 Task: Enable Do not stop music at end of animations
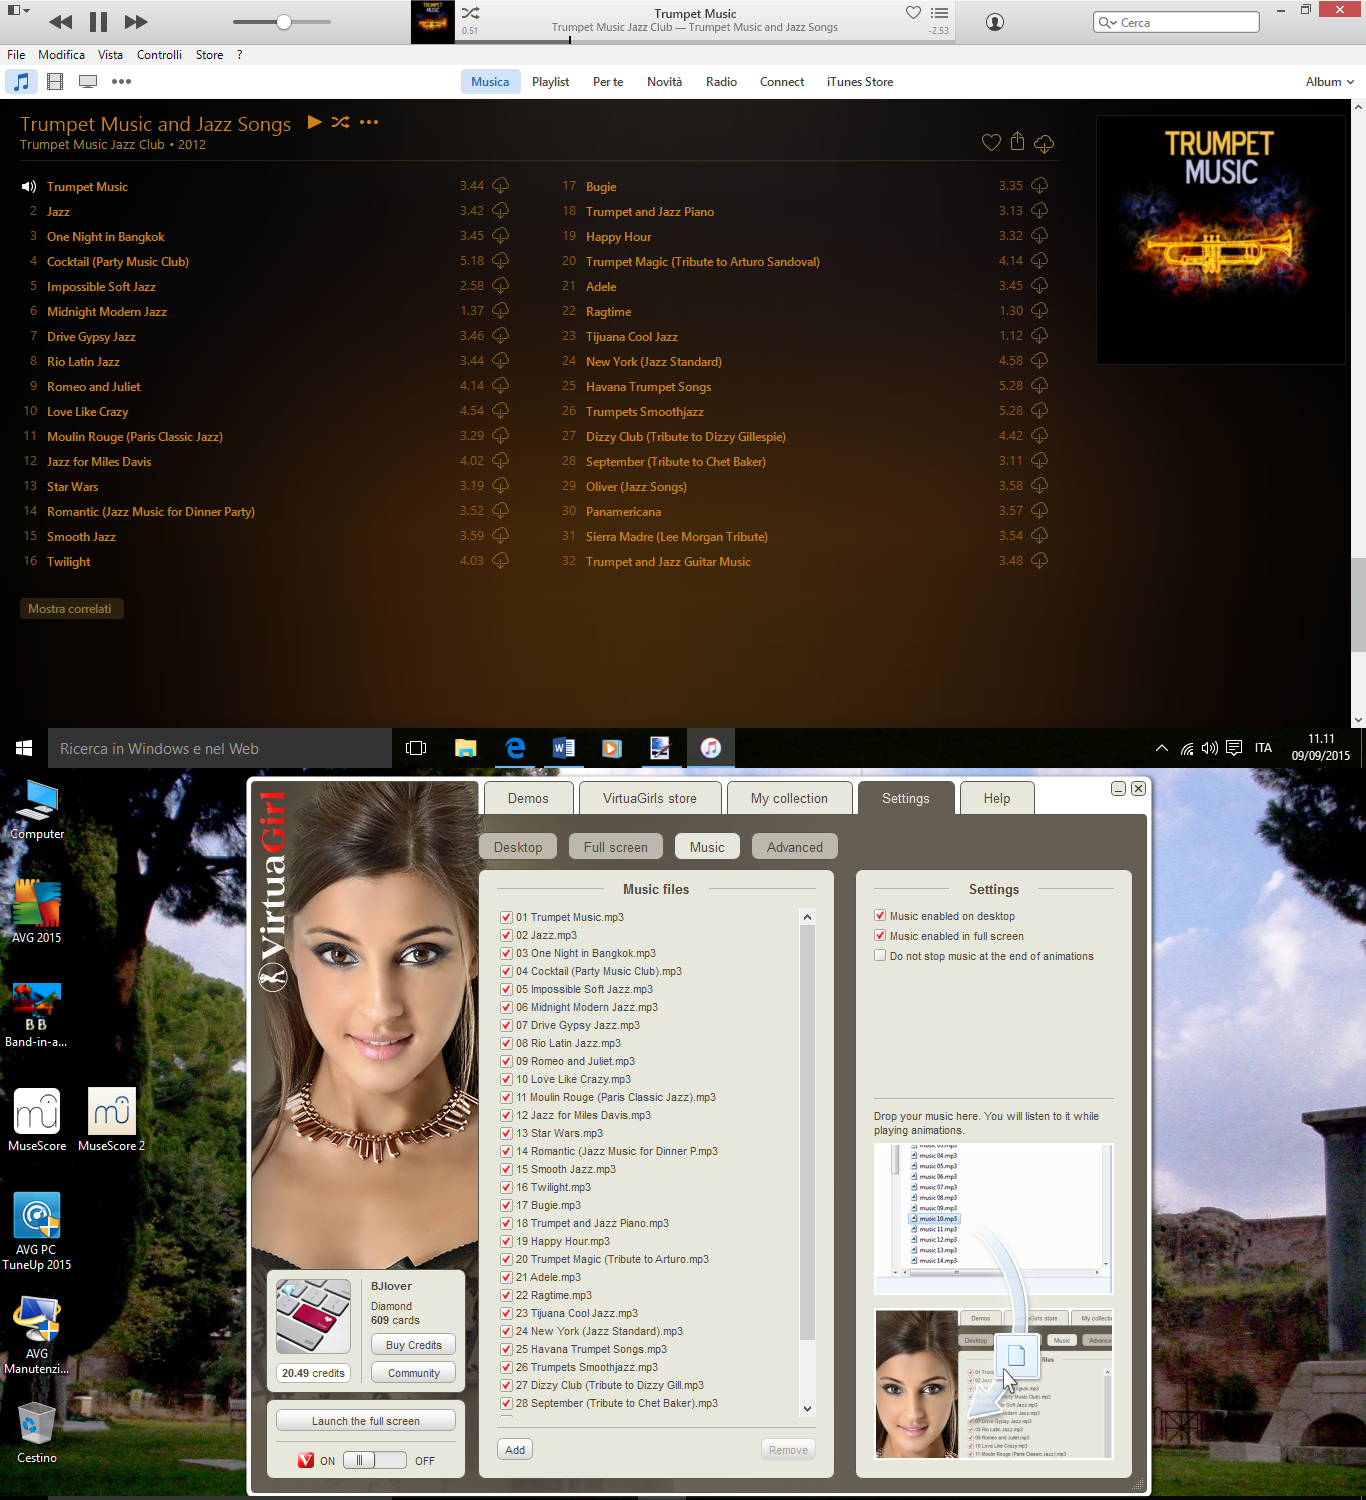point(880,955)
